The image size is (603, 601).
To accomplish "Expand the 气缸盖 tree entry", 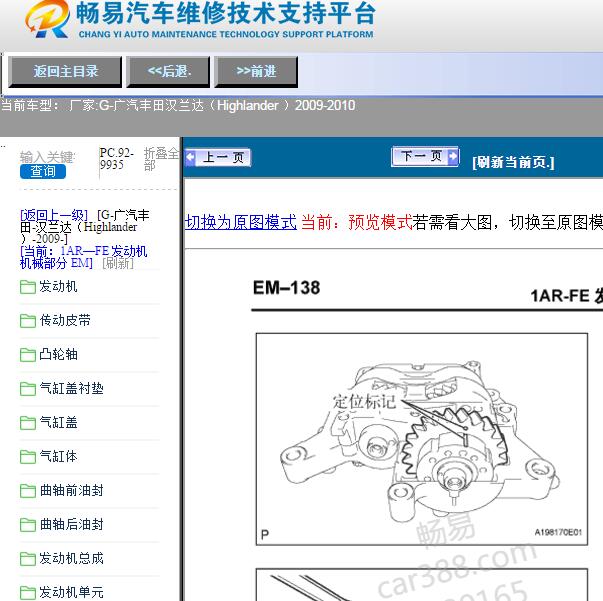I will (58, 422).
